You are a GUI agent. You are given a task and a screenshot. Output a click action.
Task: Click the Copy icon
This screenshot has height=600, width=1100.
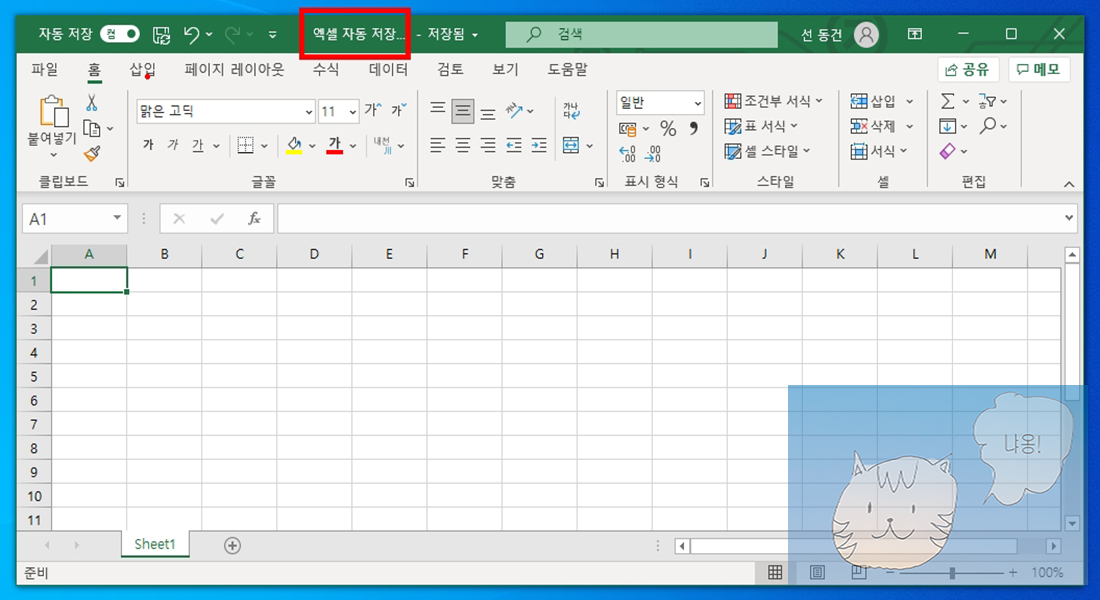91,128
